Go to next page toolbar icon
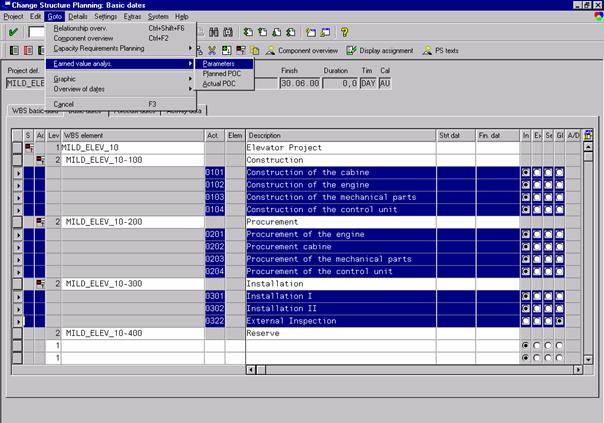 [277, 32]
